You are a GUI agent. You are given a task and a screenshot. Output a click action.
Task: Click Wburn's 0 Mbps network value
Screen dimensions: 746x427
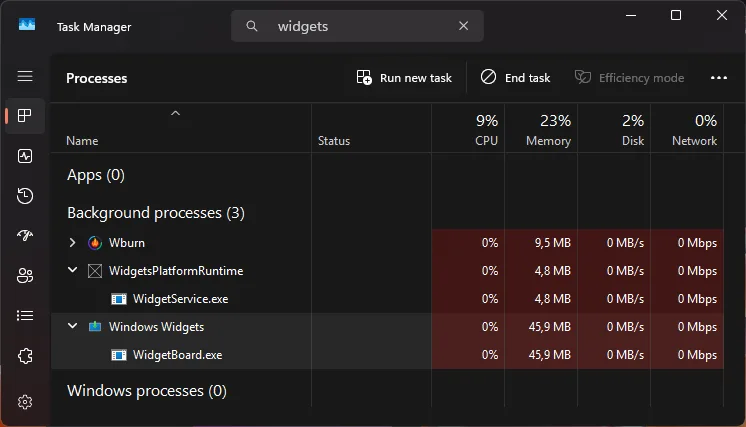coord(697,243)
